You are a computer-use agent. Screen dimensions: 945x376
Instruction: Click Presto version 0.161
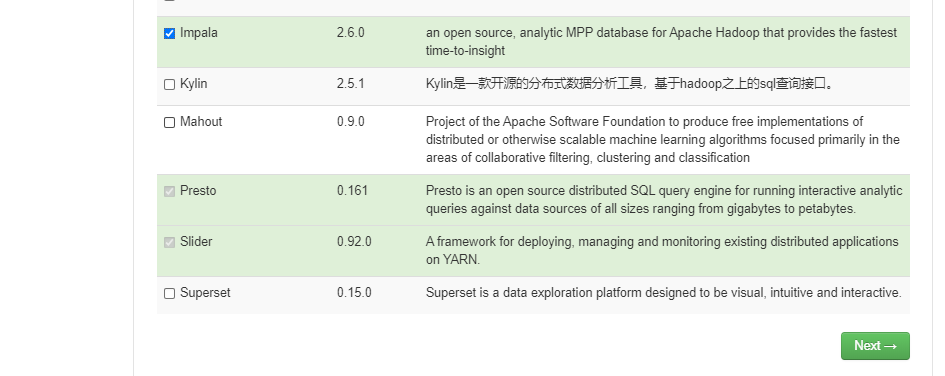coord(353,191)
